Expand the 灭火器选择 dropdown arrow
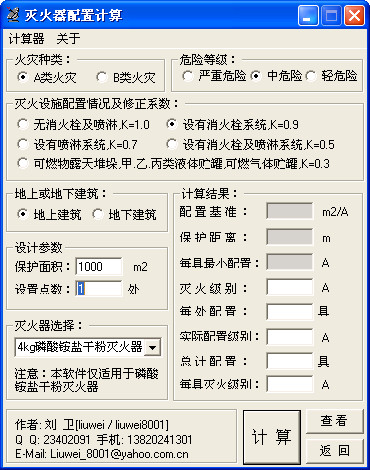 point(153,347)
